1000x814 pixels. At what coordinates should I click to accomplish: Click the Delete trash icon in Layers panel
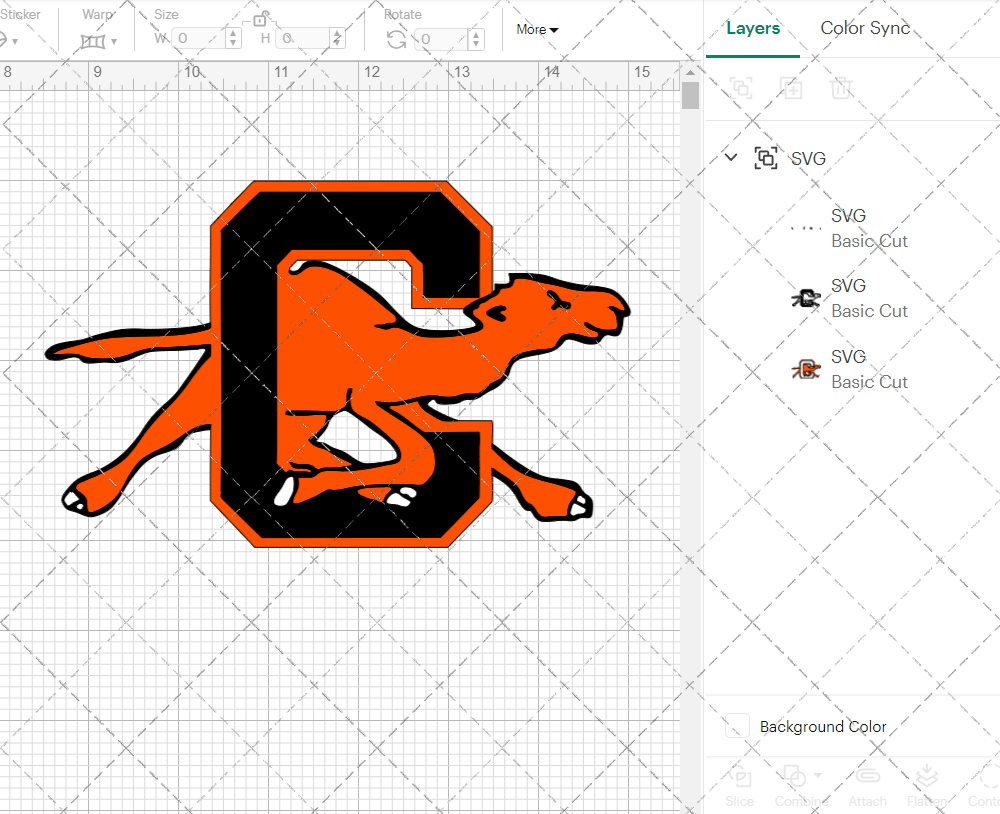[x=841, y=88]
